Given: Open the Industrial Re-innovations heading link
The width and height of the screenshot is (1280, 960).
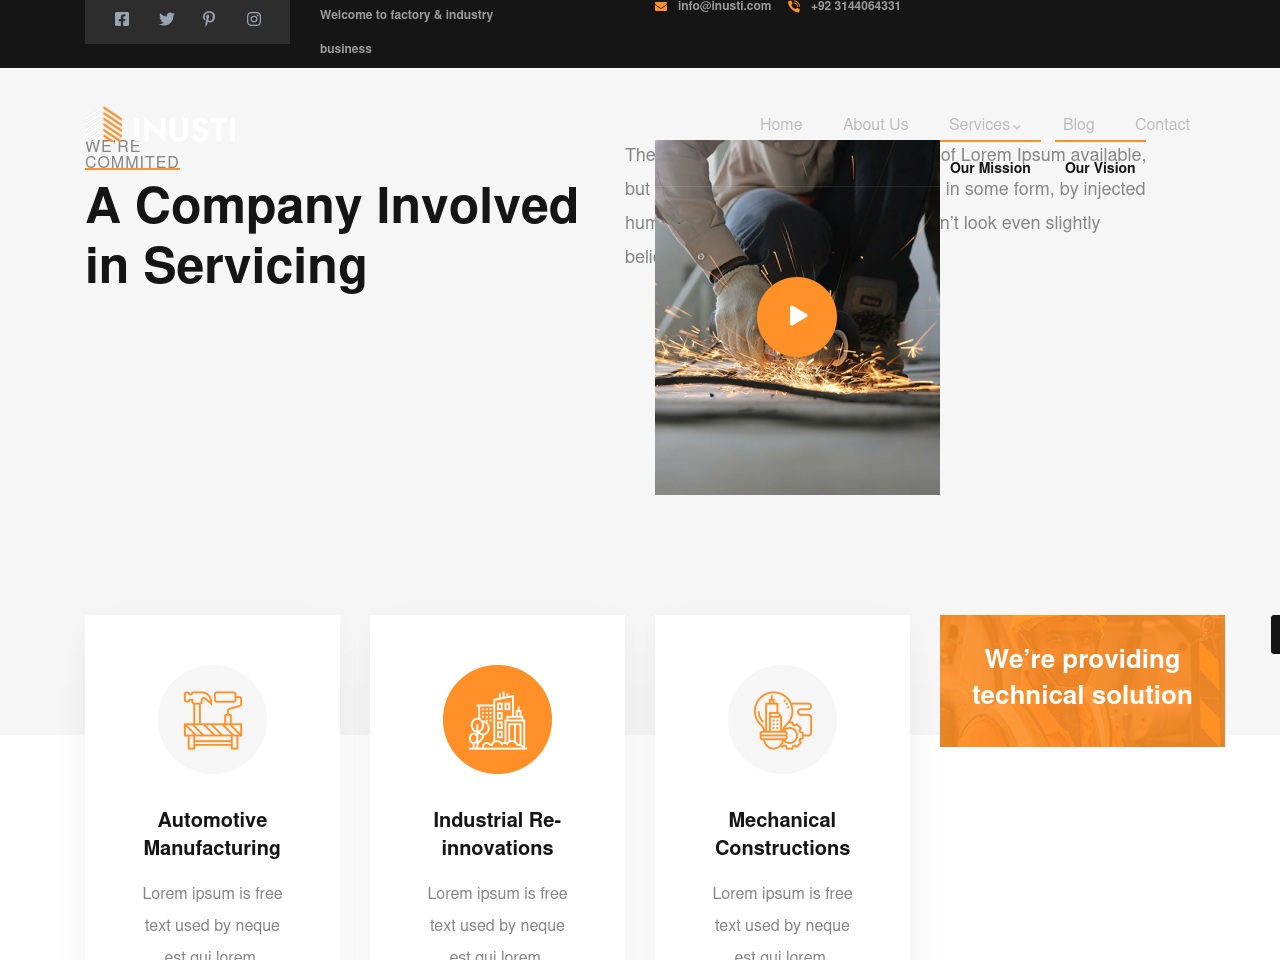Looking at the screenshot, I should tap(497, 834).
